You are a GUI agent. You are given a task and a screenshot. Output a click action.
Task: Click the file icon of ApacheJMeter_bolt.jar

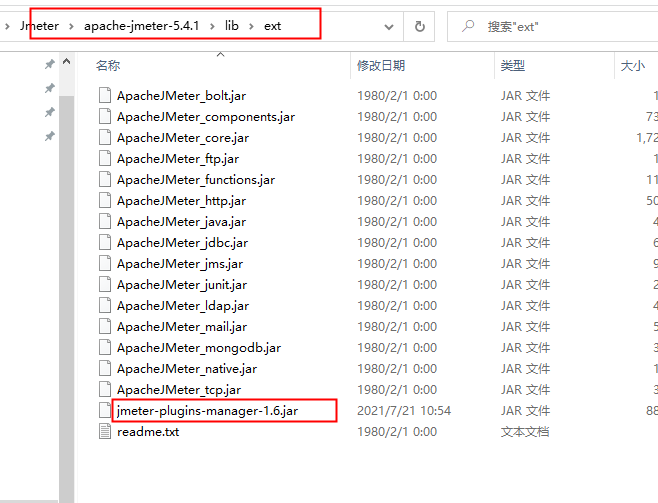[105, 96]
